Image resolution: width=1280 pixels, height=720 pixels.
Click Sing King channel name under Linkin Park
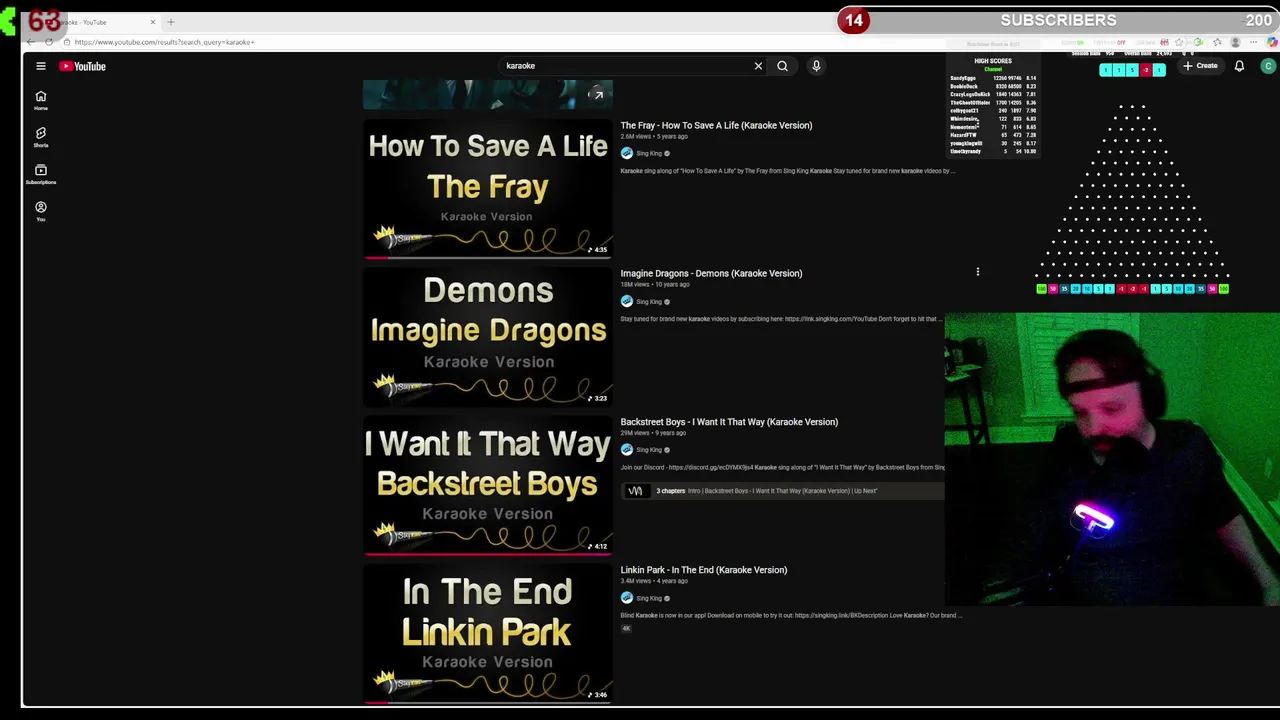click(x=649, y=598)
